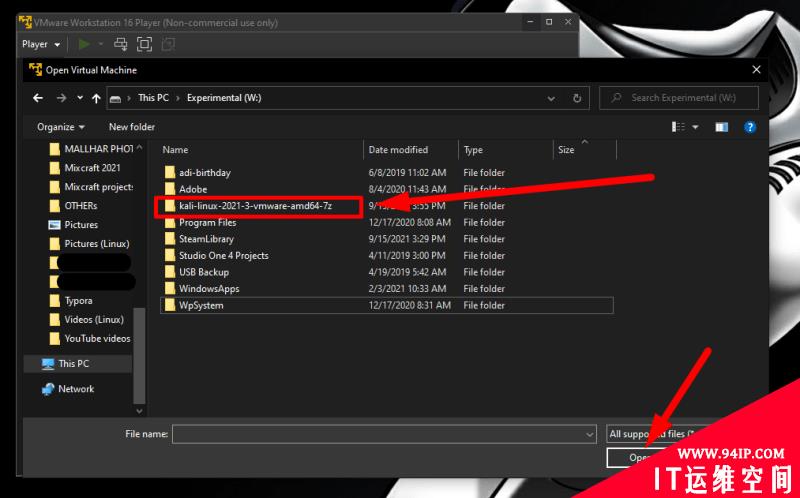The height and width of the screenshot is (498, 800).
Task: Select the SteamLibrary folder
Action: point(206,239)
